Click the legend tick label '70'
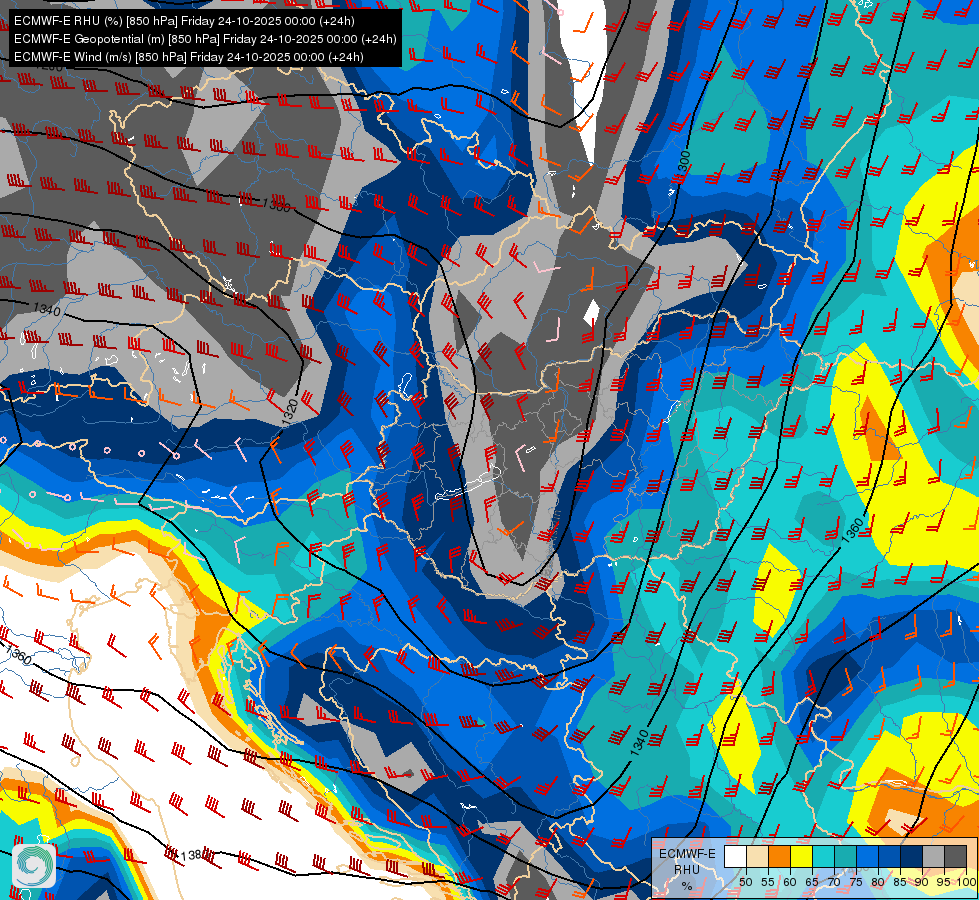The image size is (979, 900). 834,882
